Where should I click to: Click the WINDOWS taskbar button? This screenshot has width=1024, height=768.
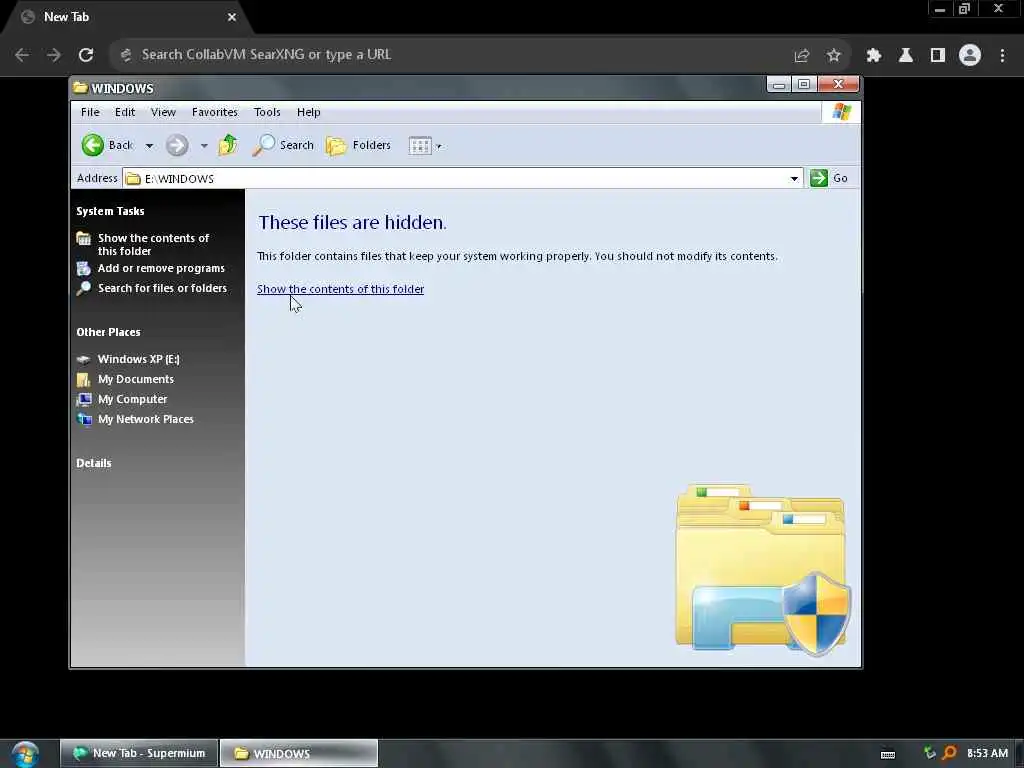pyautogui.click(x=299, y=754)
